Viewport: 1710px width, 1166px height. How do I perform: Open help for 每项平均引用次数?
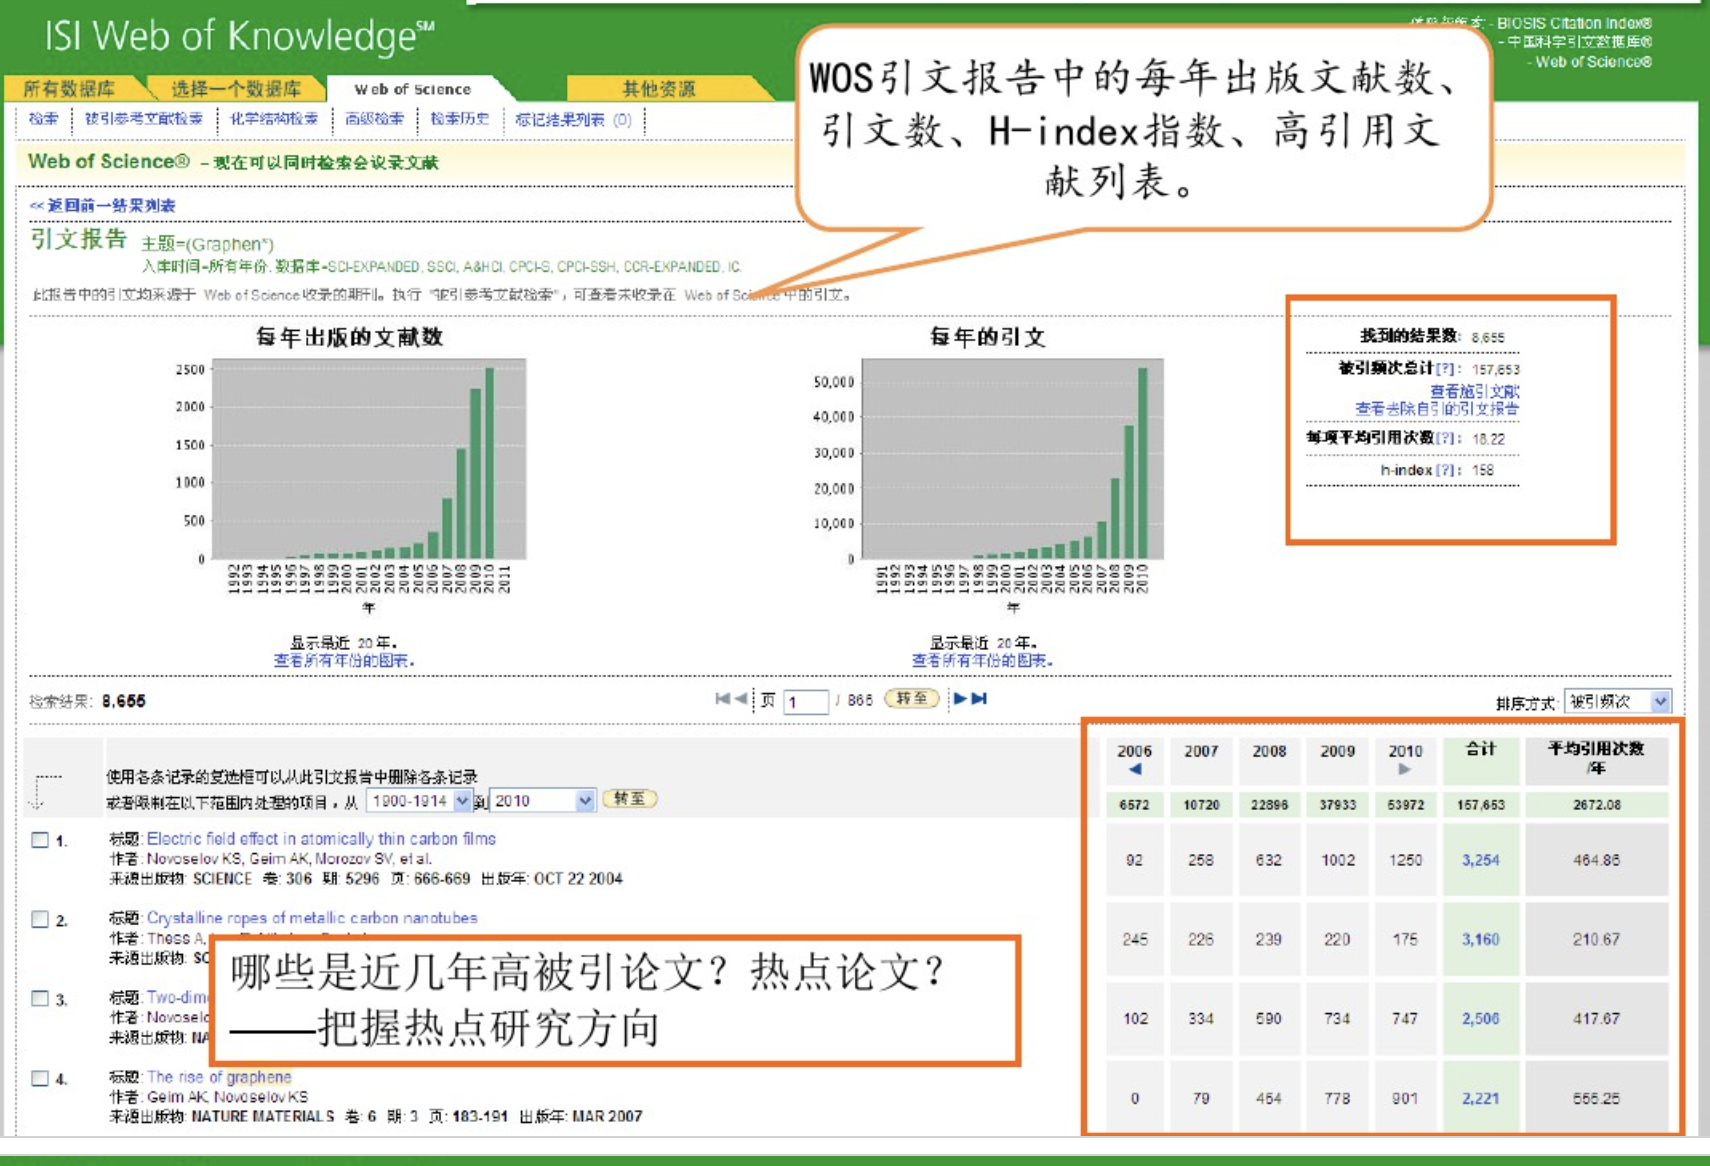pos(1445,438)
